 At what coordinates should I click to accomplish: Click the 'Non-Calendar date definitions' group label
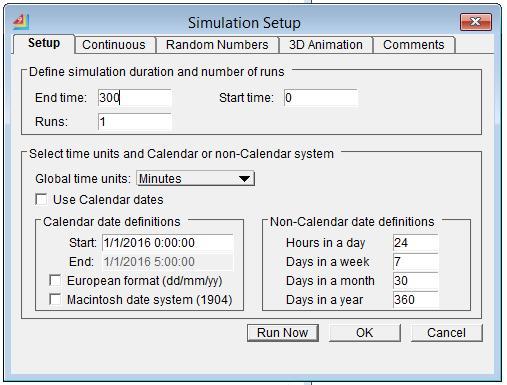tap(352, 222)
